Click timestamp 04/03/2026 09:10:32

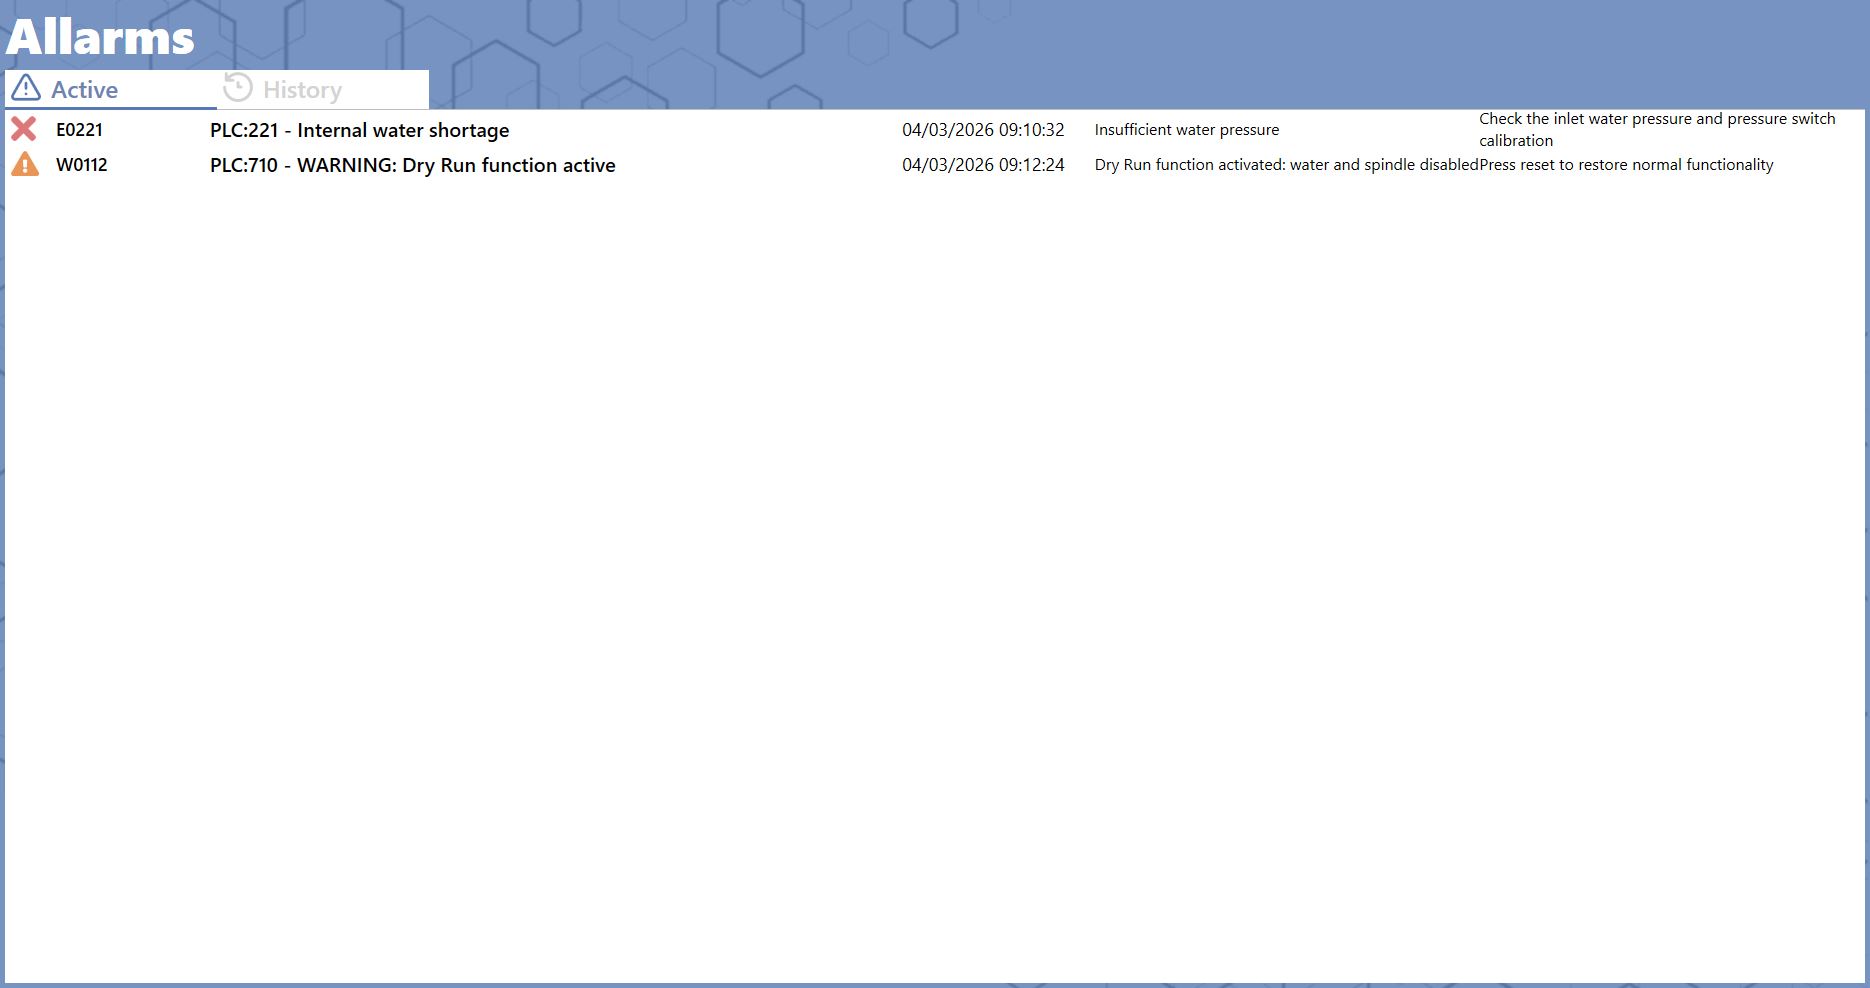(x=983, y=130)
